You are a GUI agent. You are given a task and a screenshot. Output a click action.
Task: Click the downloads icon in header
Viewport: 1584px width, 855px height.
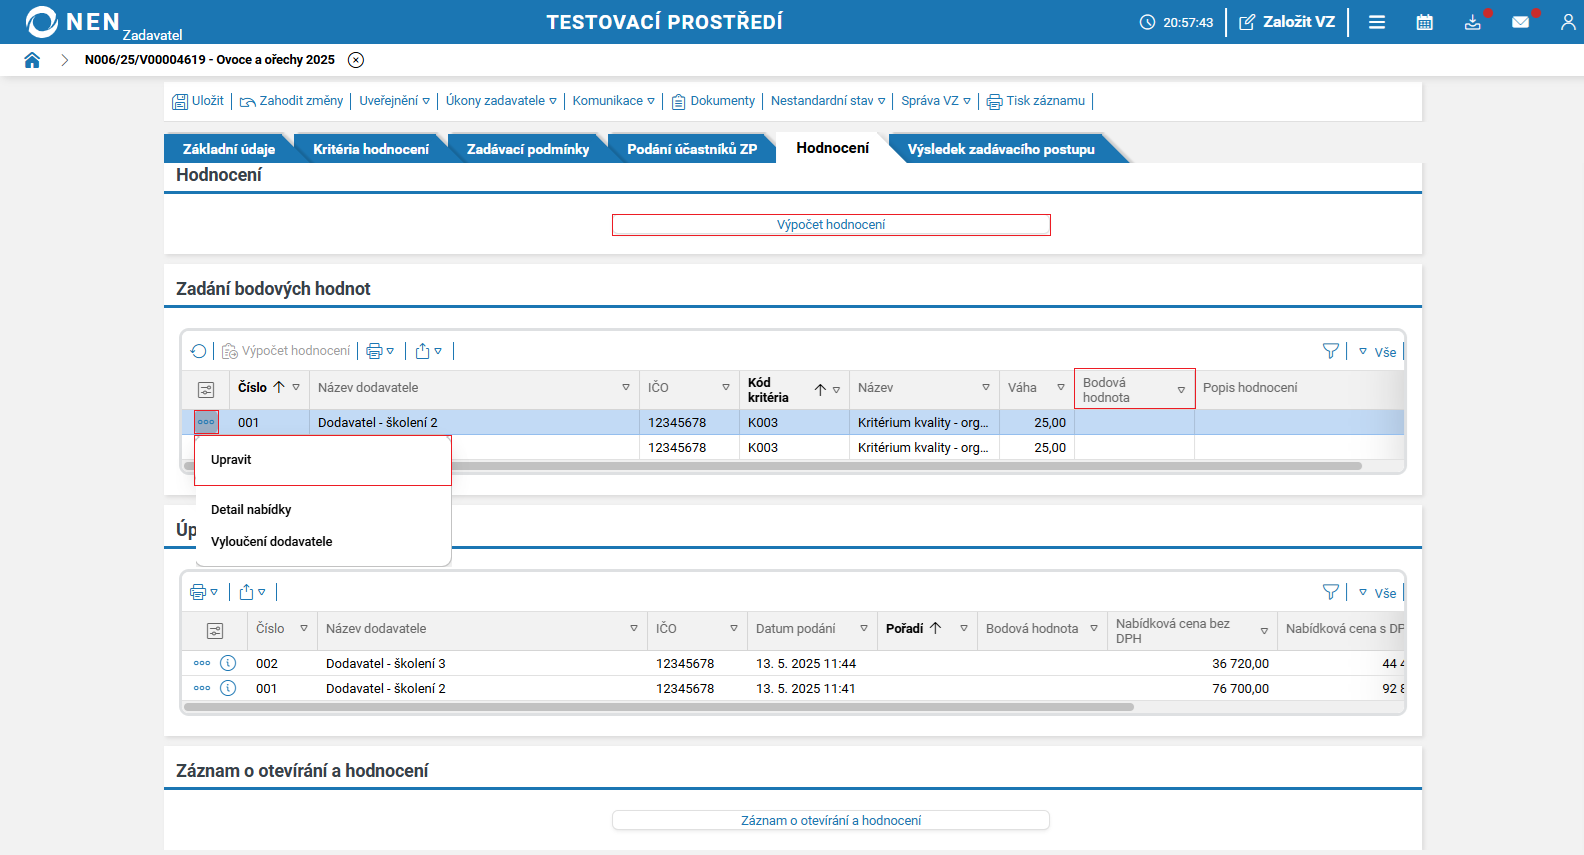[1472, 22]
